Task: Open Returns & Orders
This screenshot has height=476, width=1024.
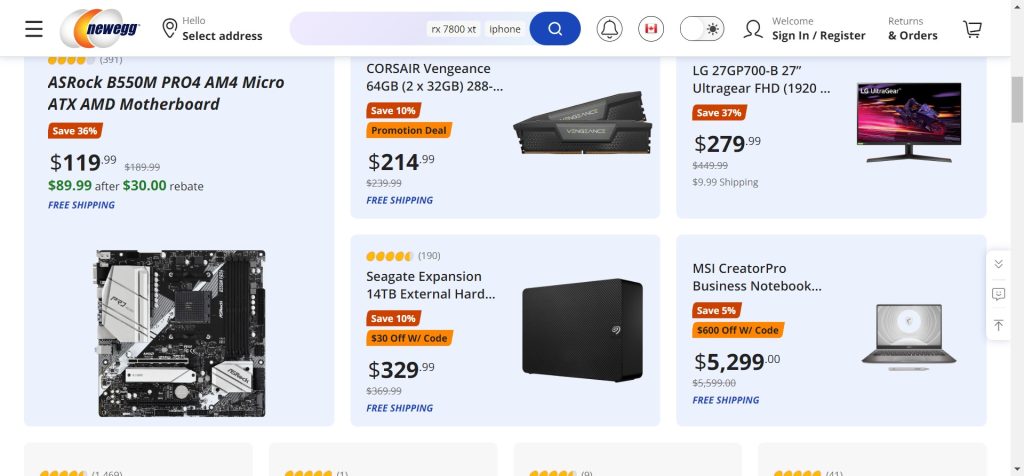Action: coord(912,28)
